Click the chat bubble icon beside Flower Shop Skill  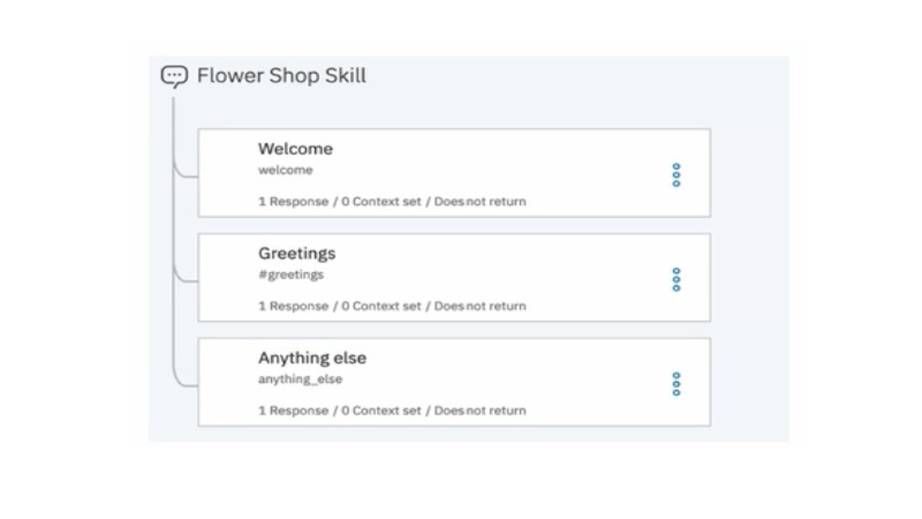point(174,76)
